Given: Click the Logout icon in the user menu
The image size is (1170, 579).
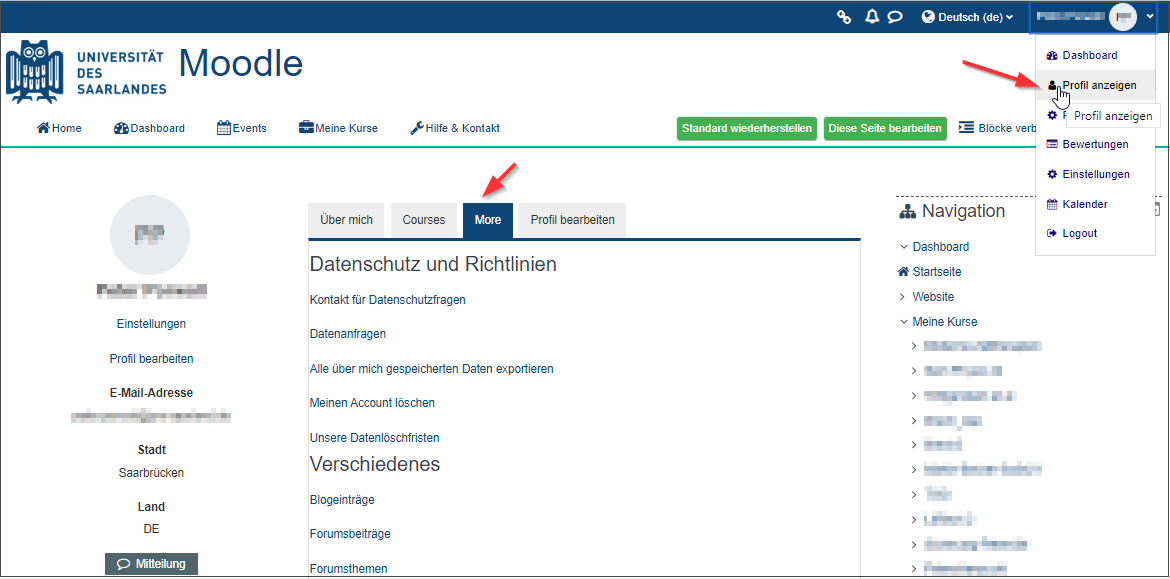Looking at the screenshot, I should pyautogui.click(x=1050, y=233).
